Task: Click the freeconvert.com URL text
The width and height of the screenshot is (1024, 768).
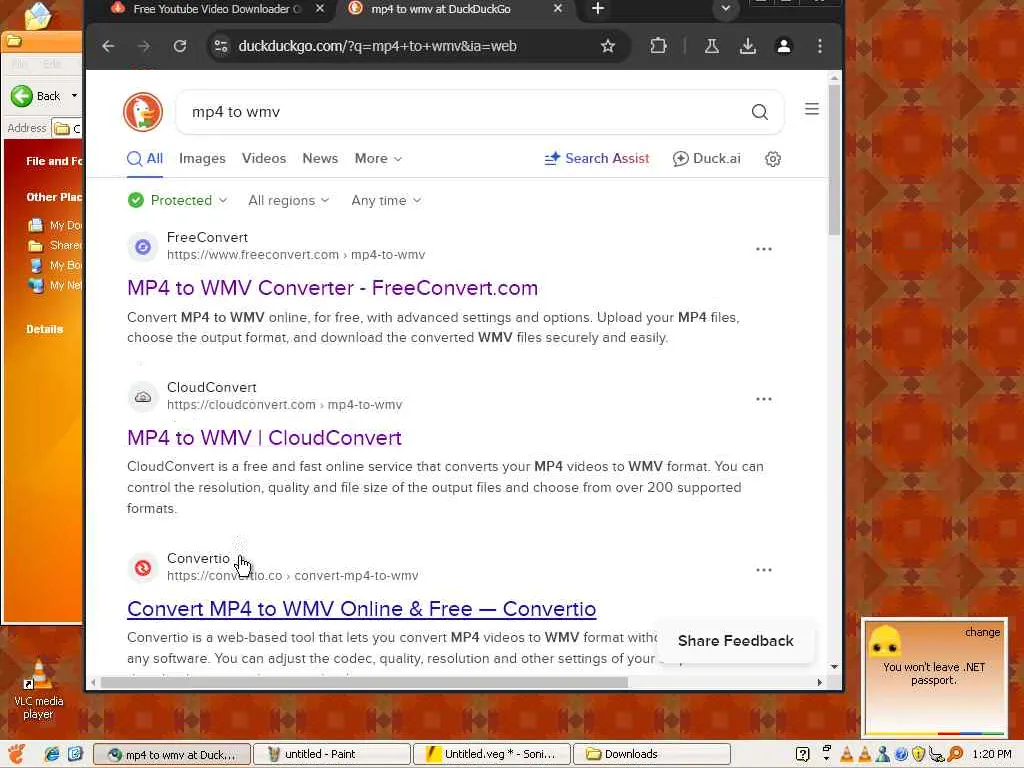Action: coord(296,255)
